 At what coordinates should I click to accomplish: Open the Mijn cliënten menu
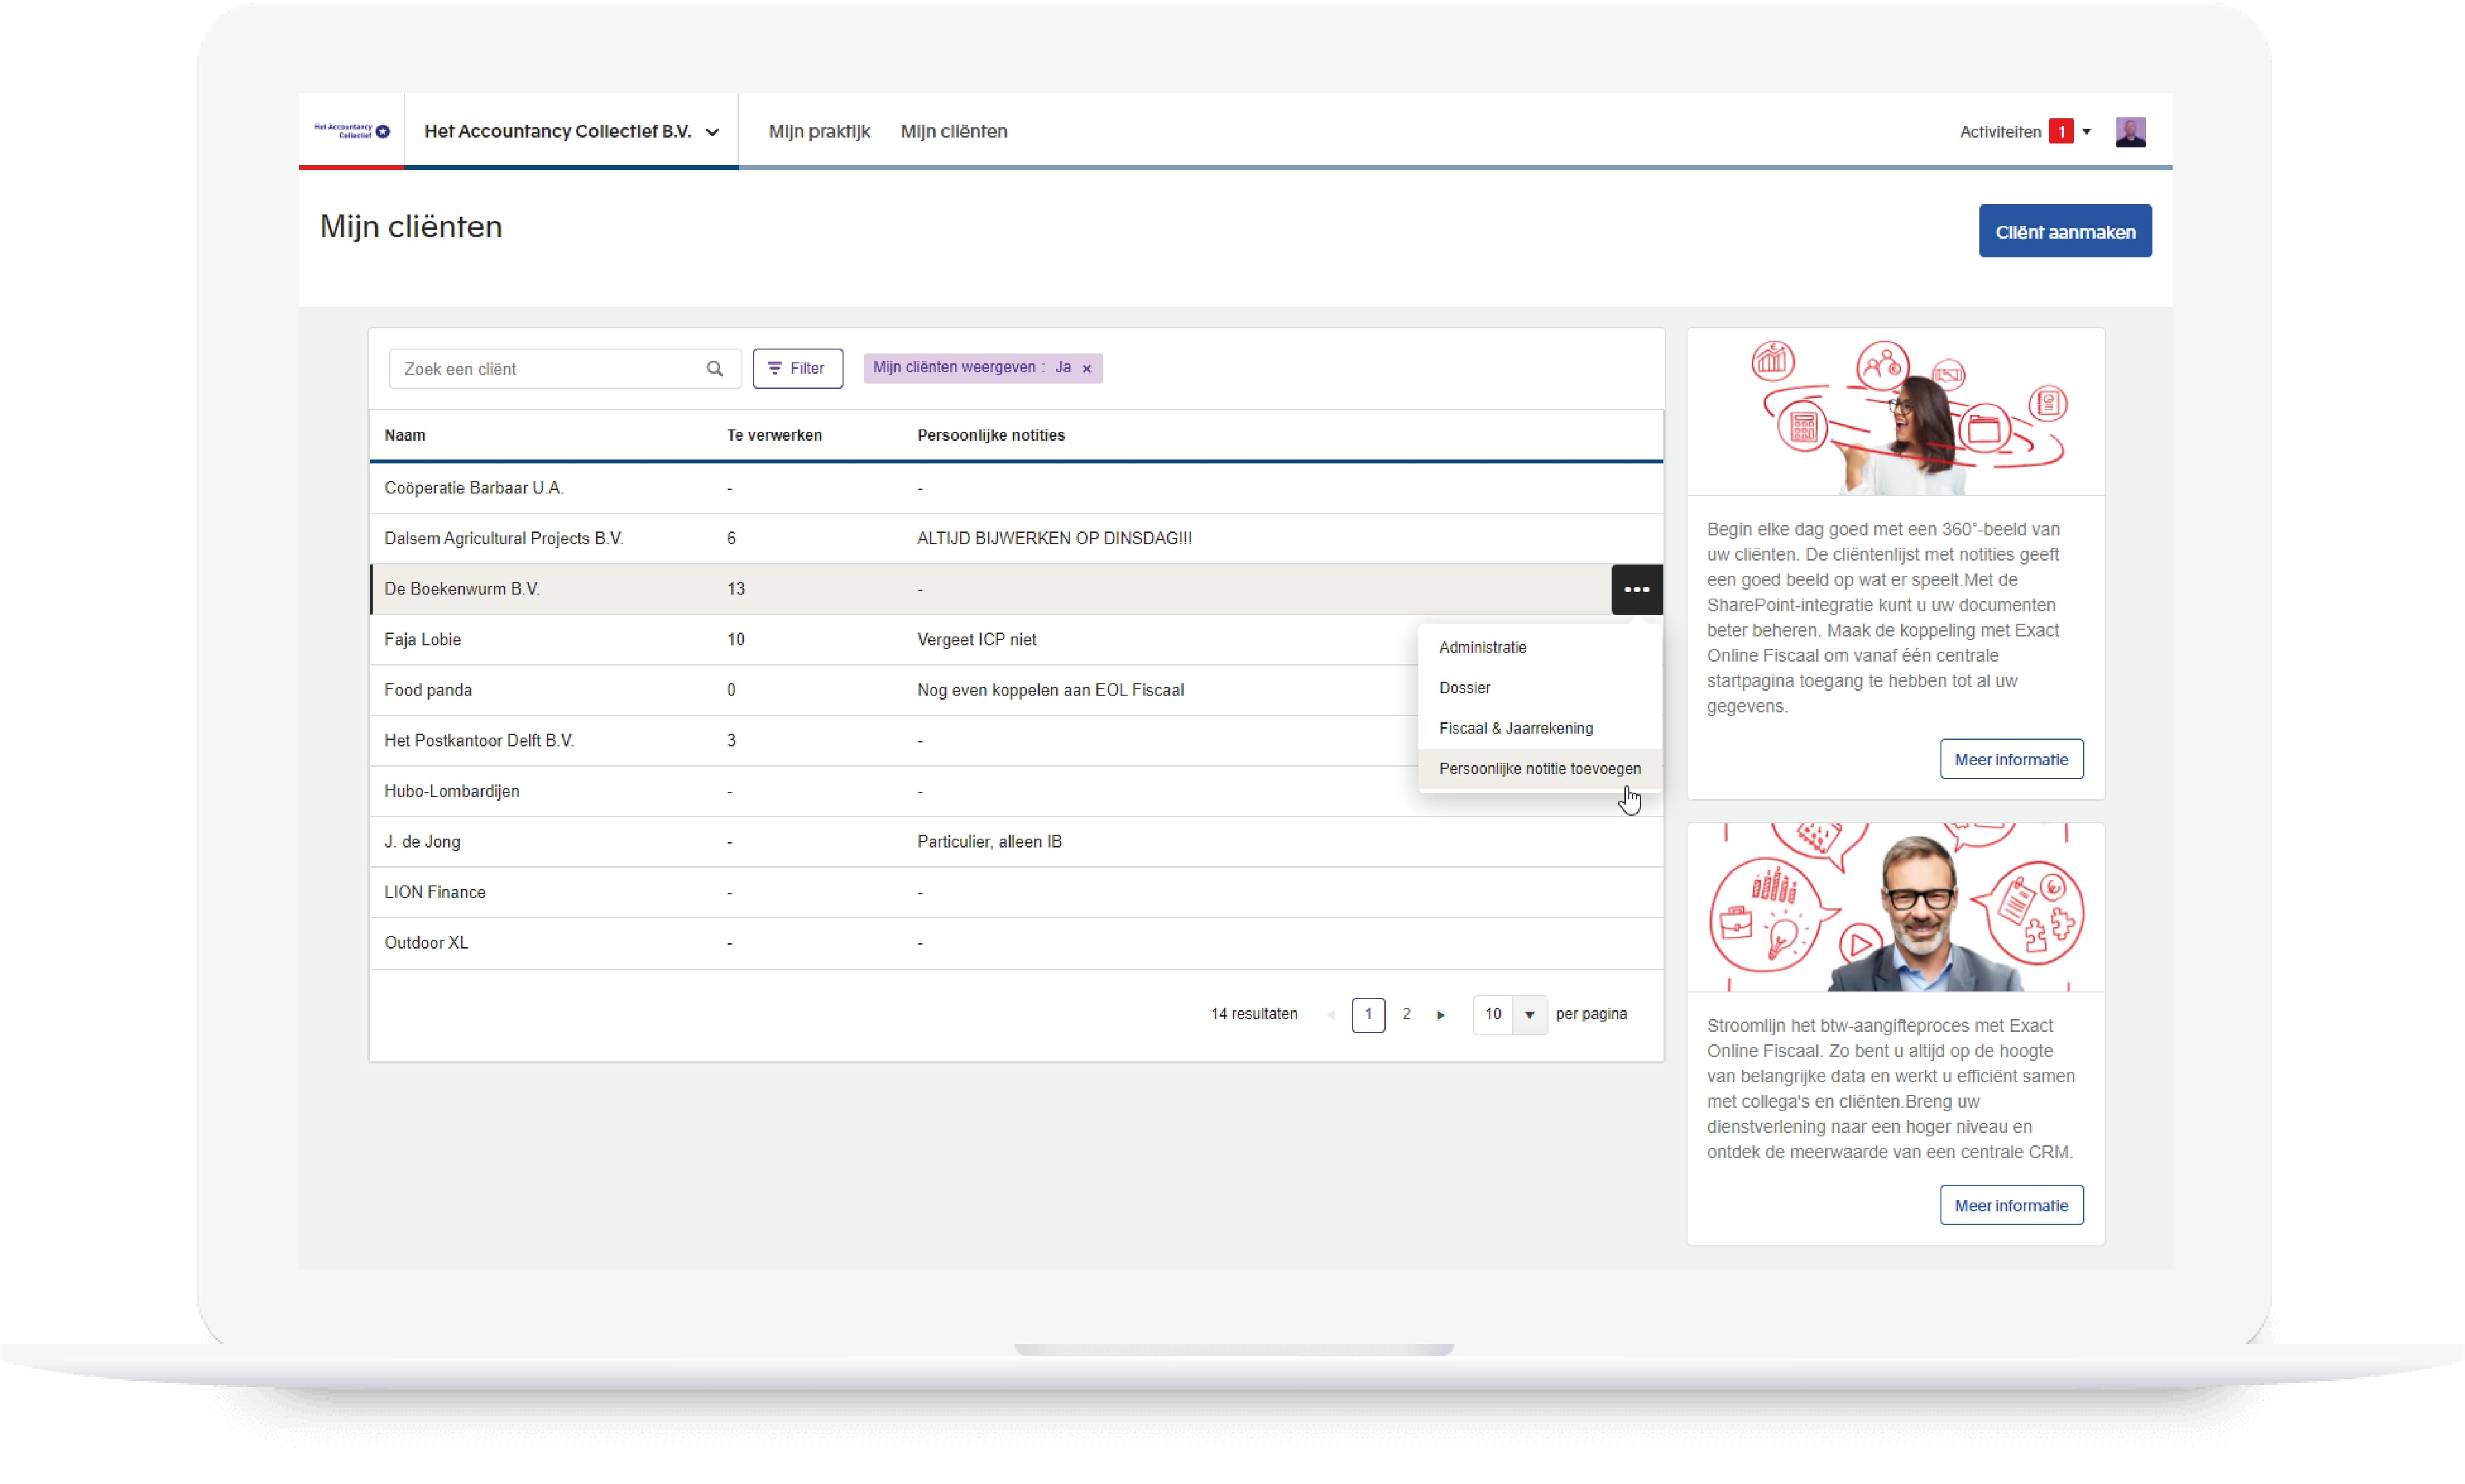tap(953, 132)
